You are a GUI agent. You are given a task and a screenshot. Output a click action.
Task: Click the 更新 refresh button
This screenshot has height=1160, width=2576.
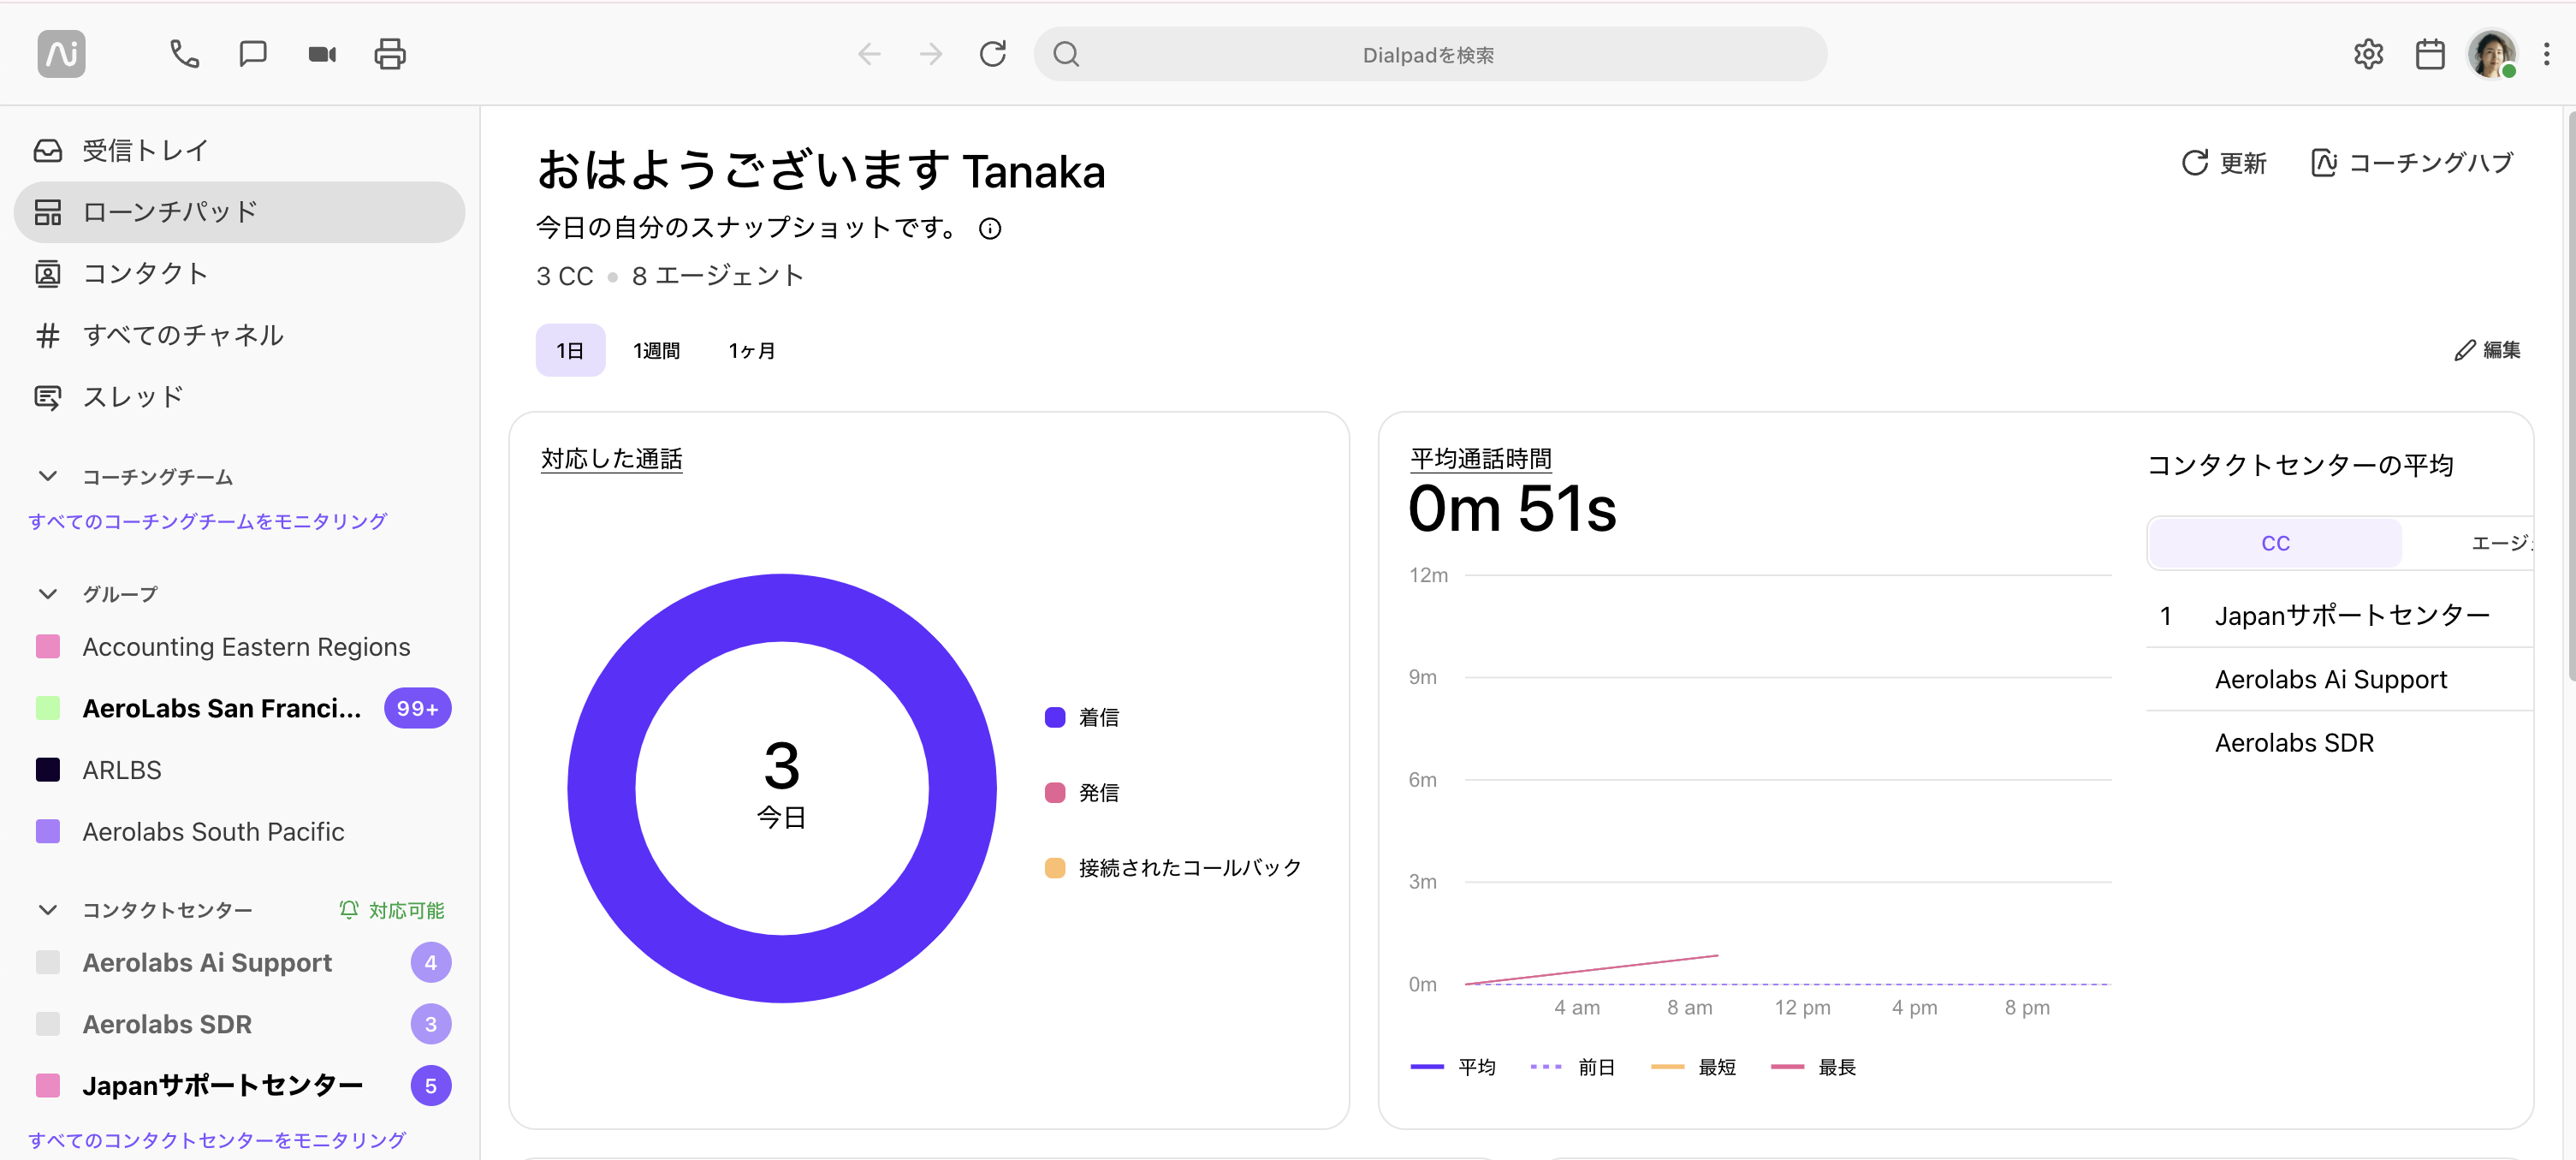click(x=2224, y=163)
